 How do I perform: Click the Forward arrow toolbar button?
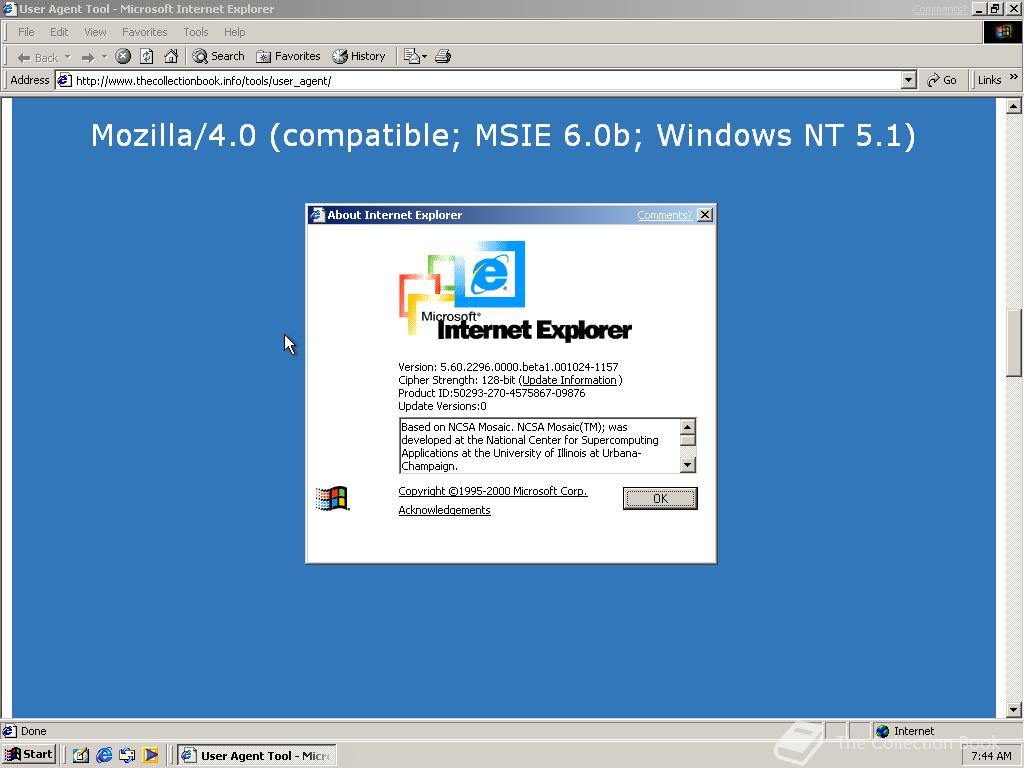point(88,57)
